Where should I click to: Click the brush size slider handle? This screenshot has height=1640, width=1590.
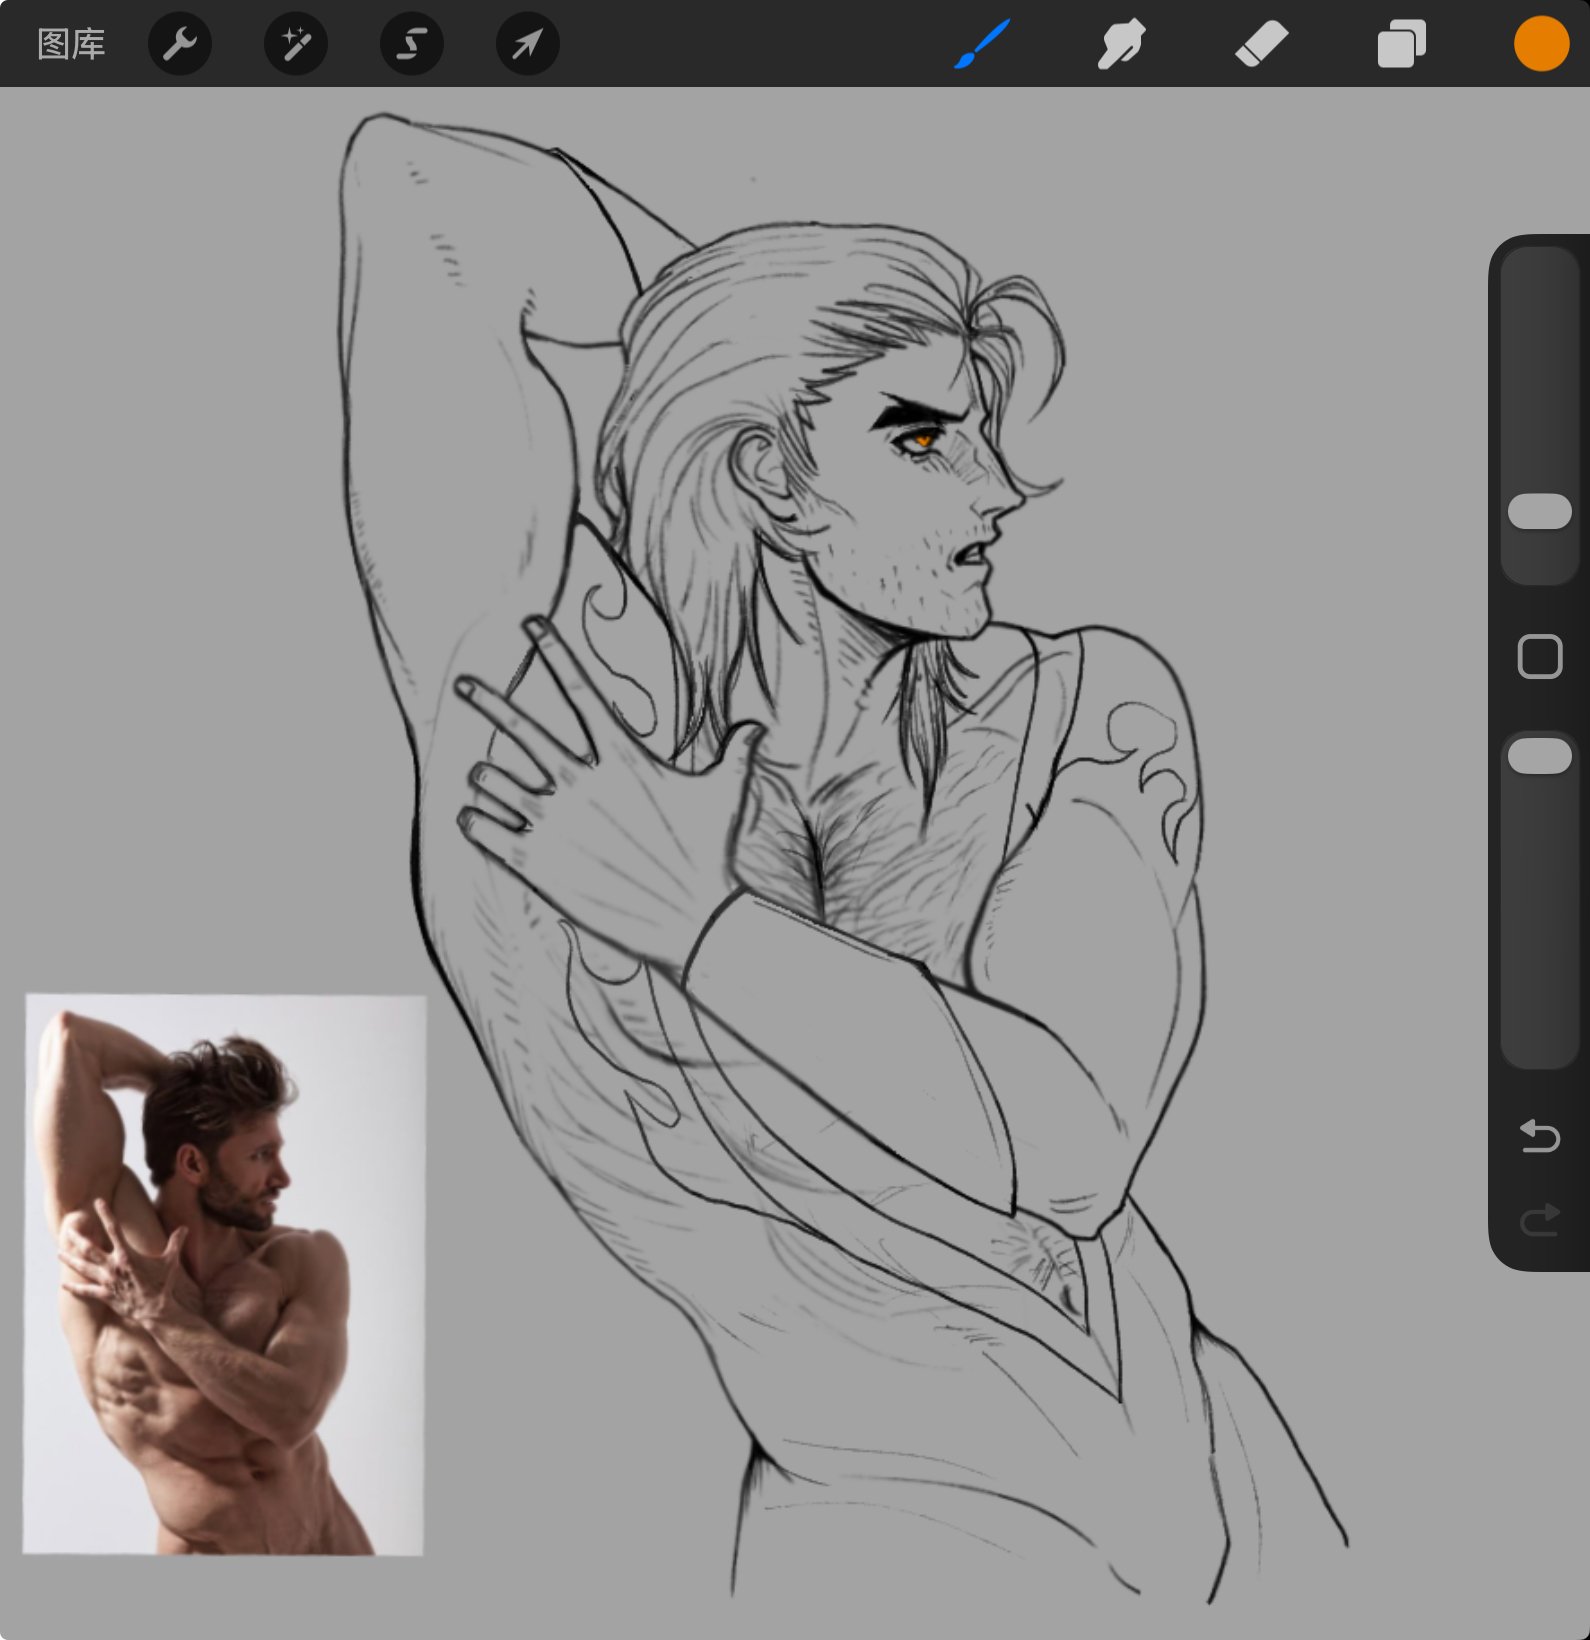(1540, 511)
